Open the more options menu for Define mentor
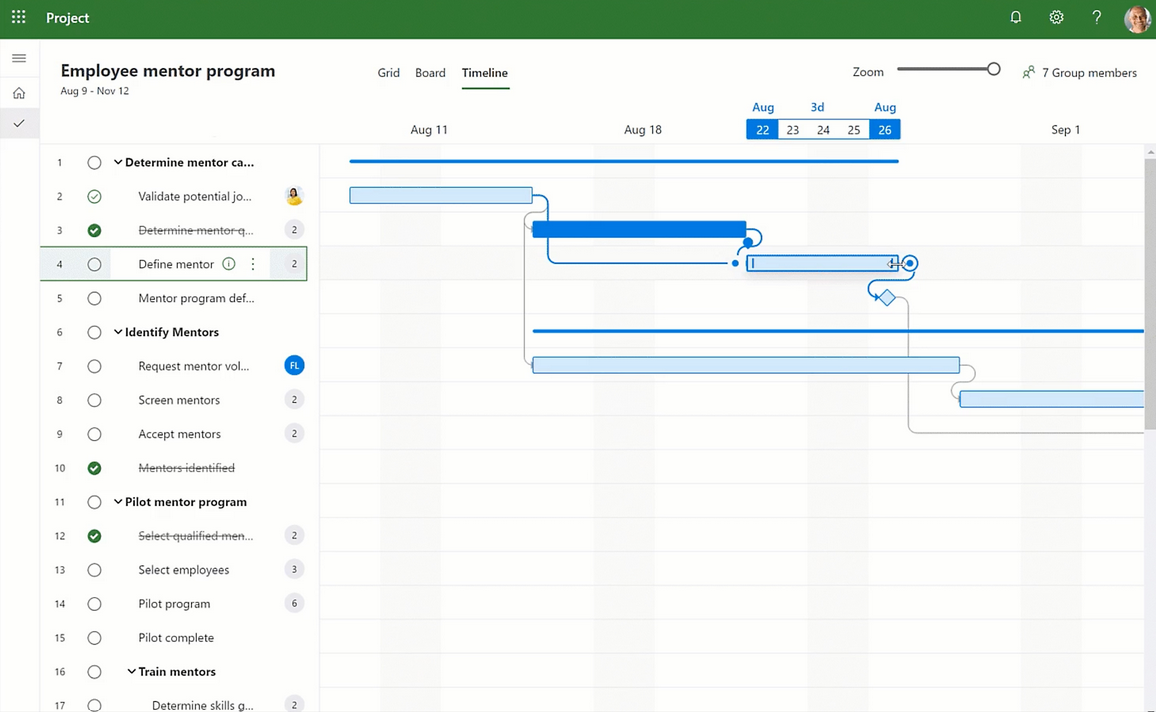Screen dimensions: 1156x712 [x=252, y=264]
